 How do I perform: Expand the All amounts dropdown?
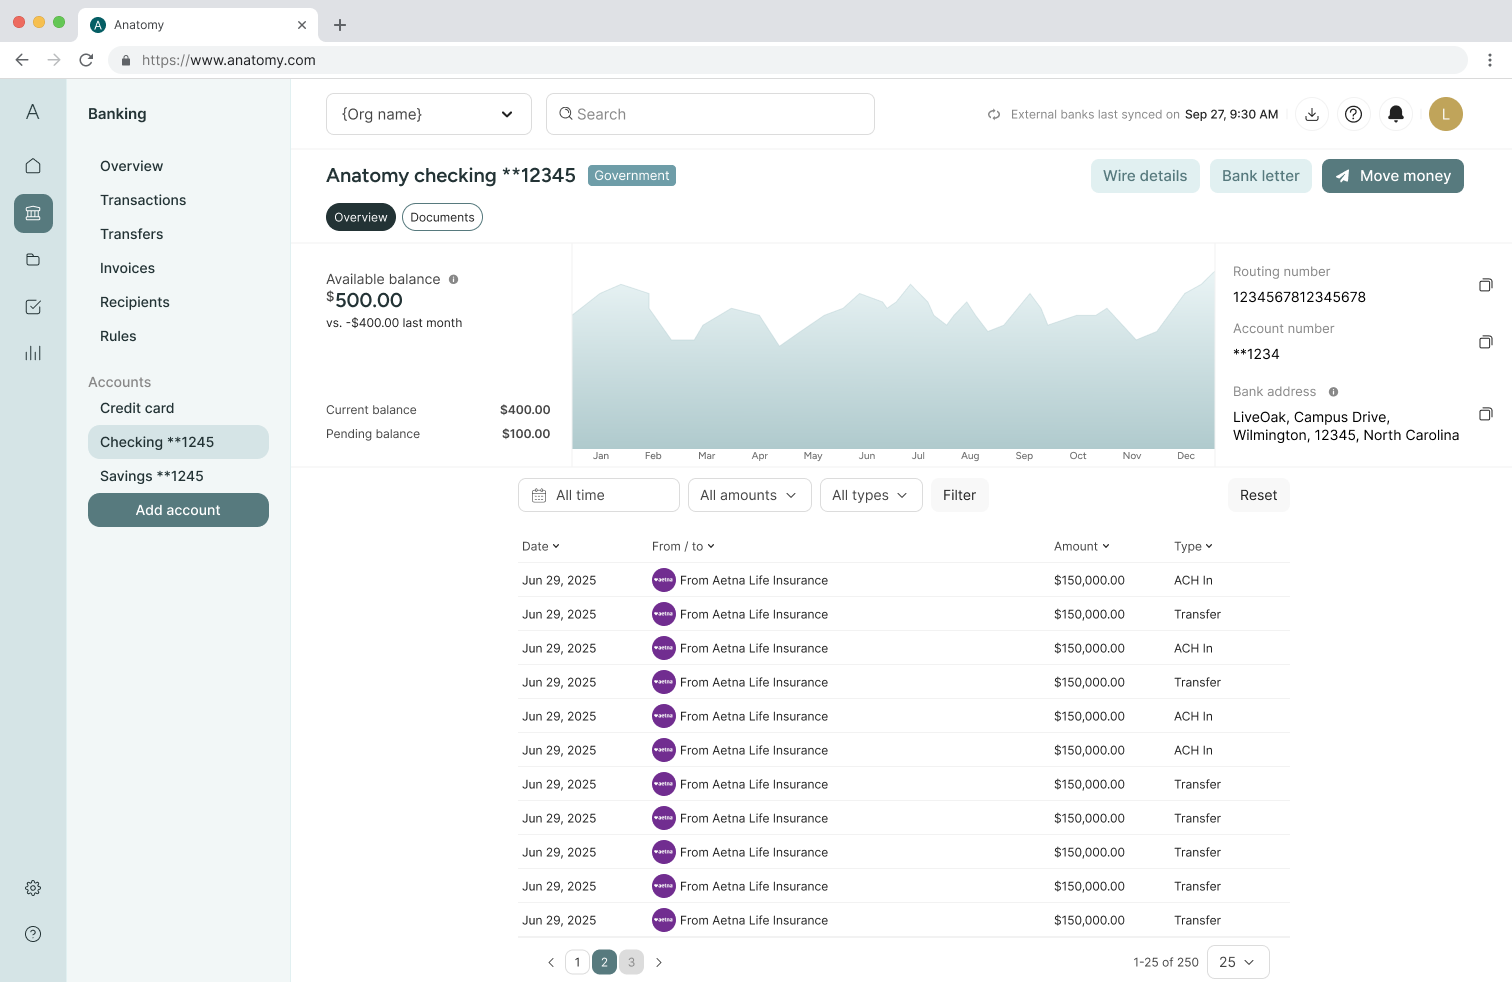(749, 495)
